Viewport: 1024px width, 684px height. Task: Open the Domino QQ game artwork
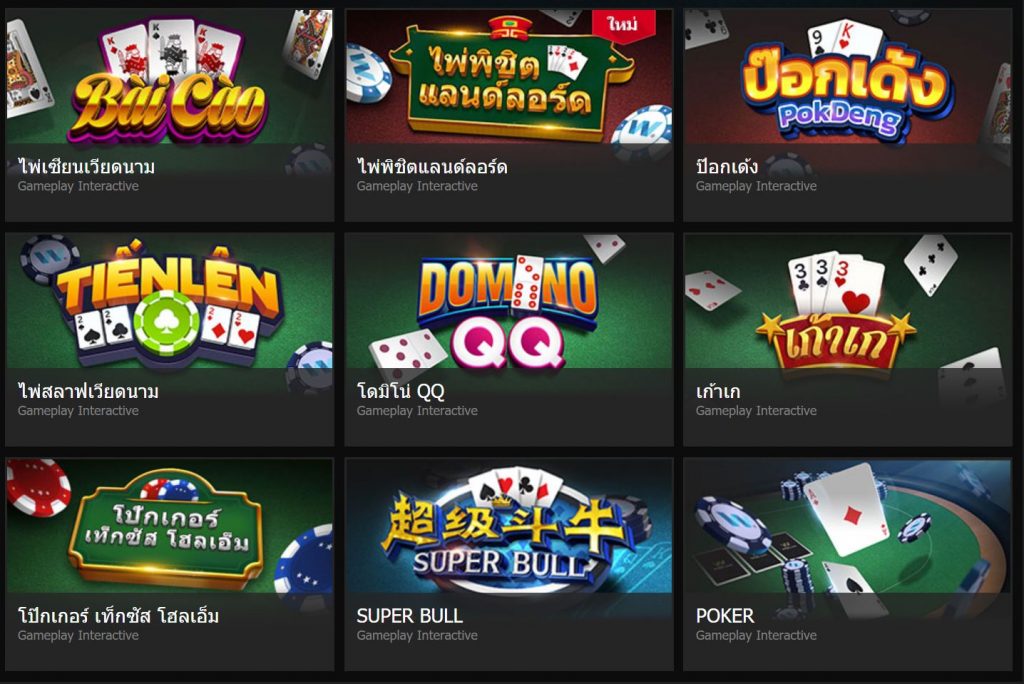tap(509, 301)
